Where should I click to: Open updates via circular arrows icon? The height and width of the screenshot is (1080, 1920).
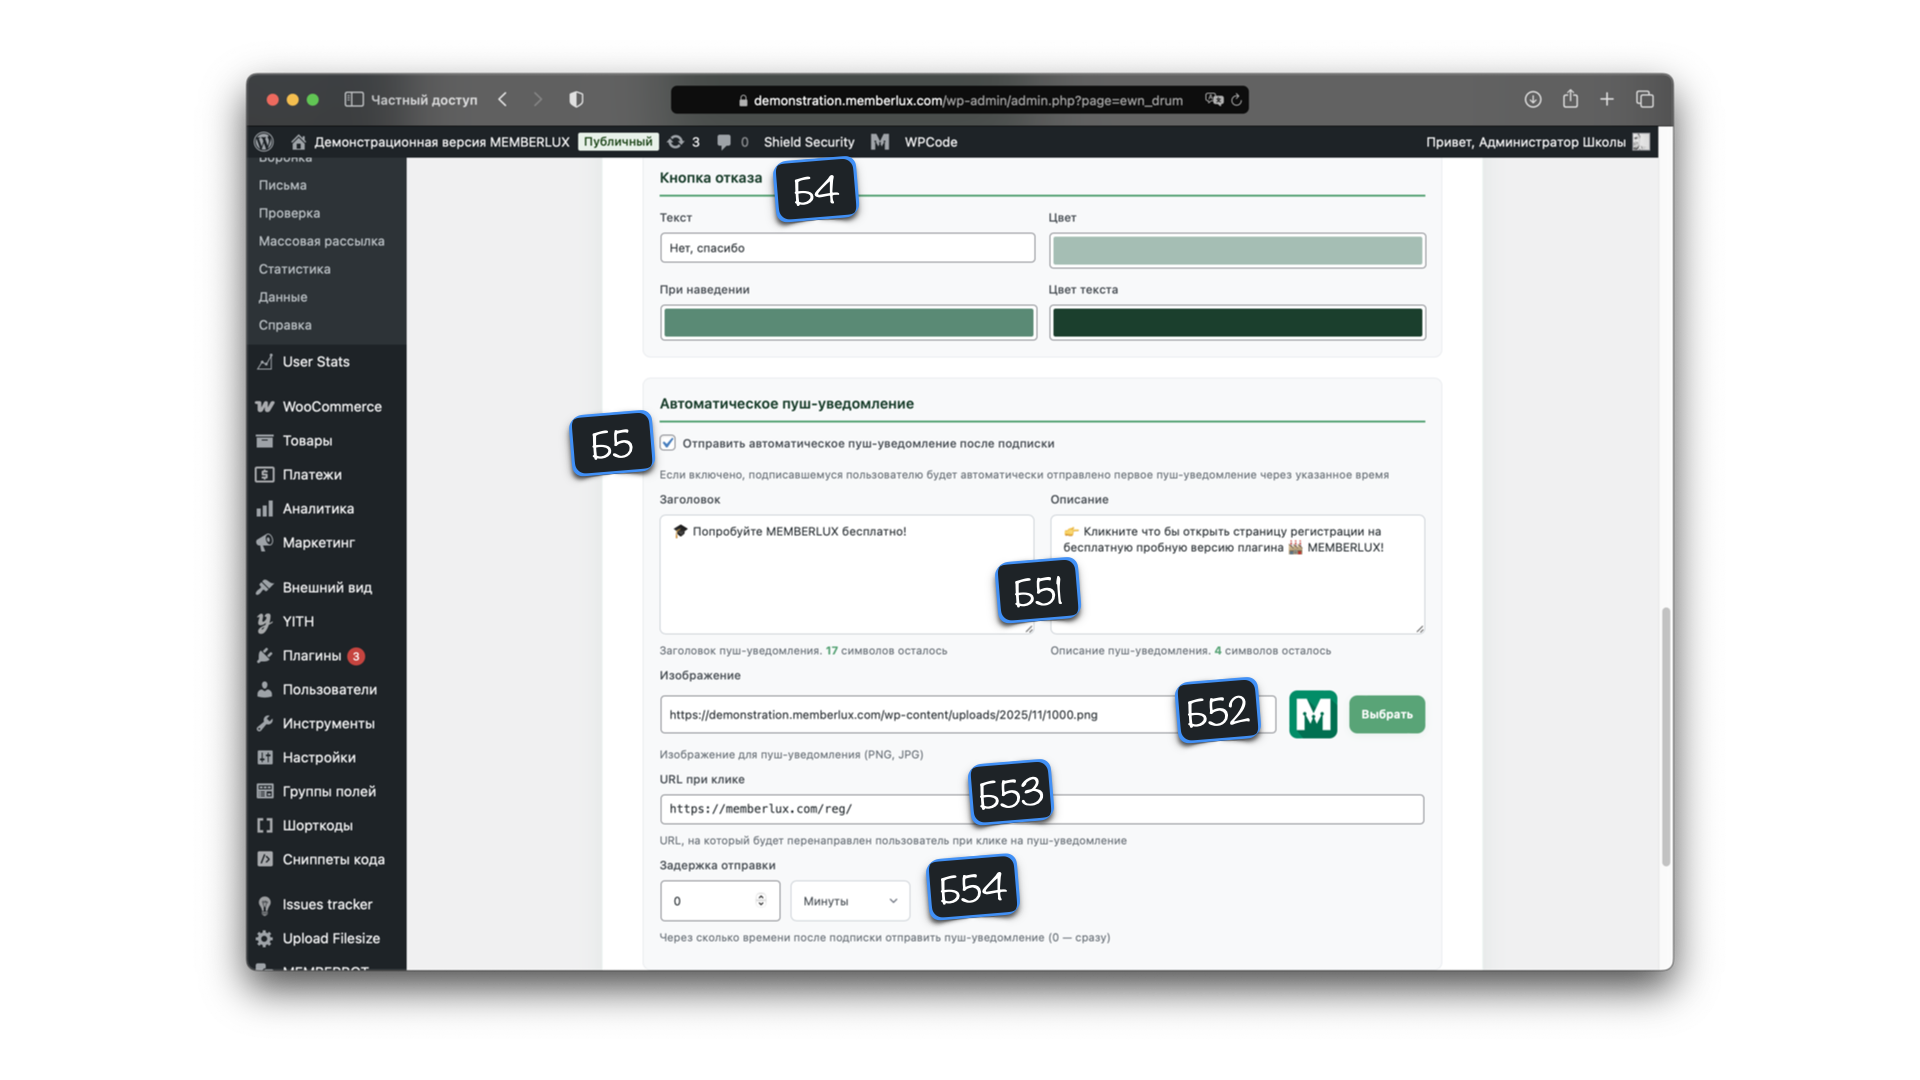(676, 142)
